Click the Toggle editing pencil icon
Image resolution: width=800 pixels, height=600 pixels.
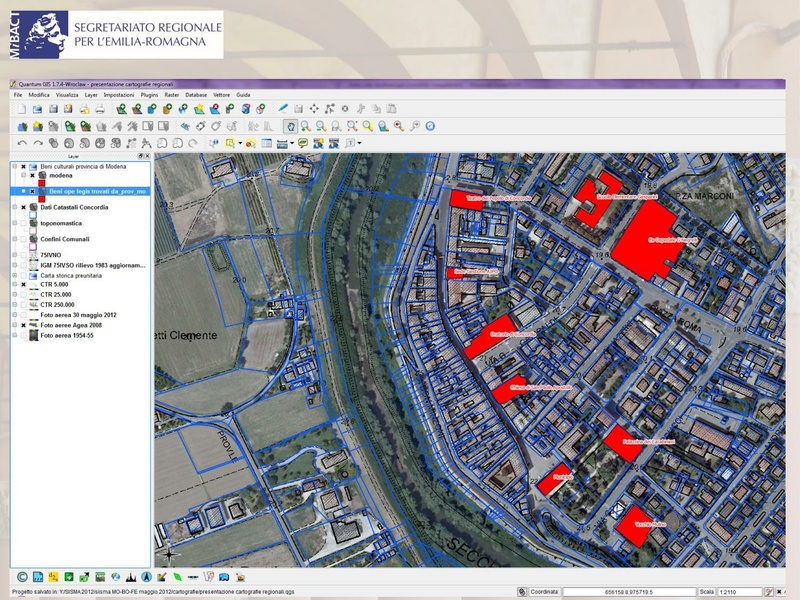pyautogui.click(x=283, y=108)
